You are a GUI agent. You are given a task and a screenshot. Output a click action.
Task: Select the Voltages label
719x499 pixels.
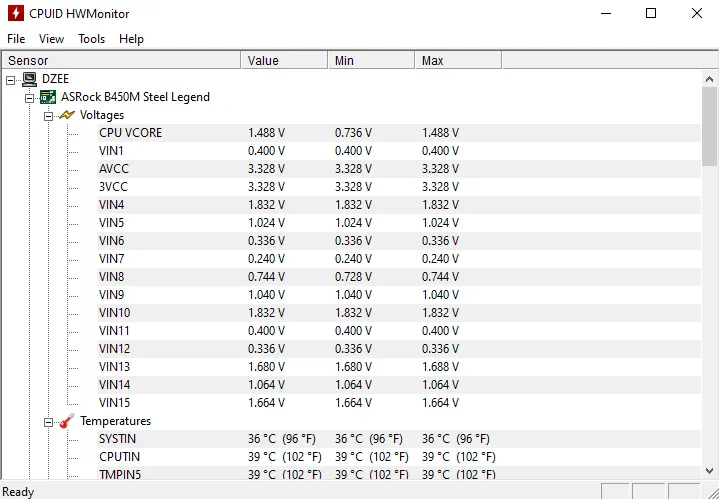(102, 115)
